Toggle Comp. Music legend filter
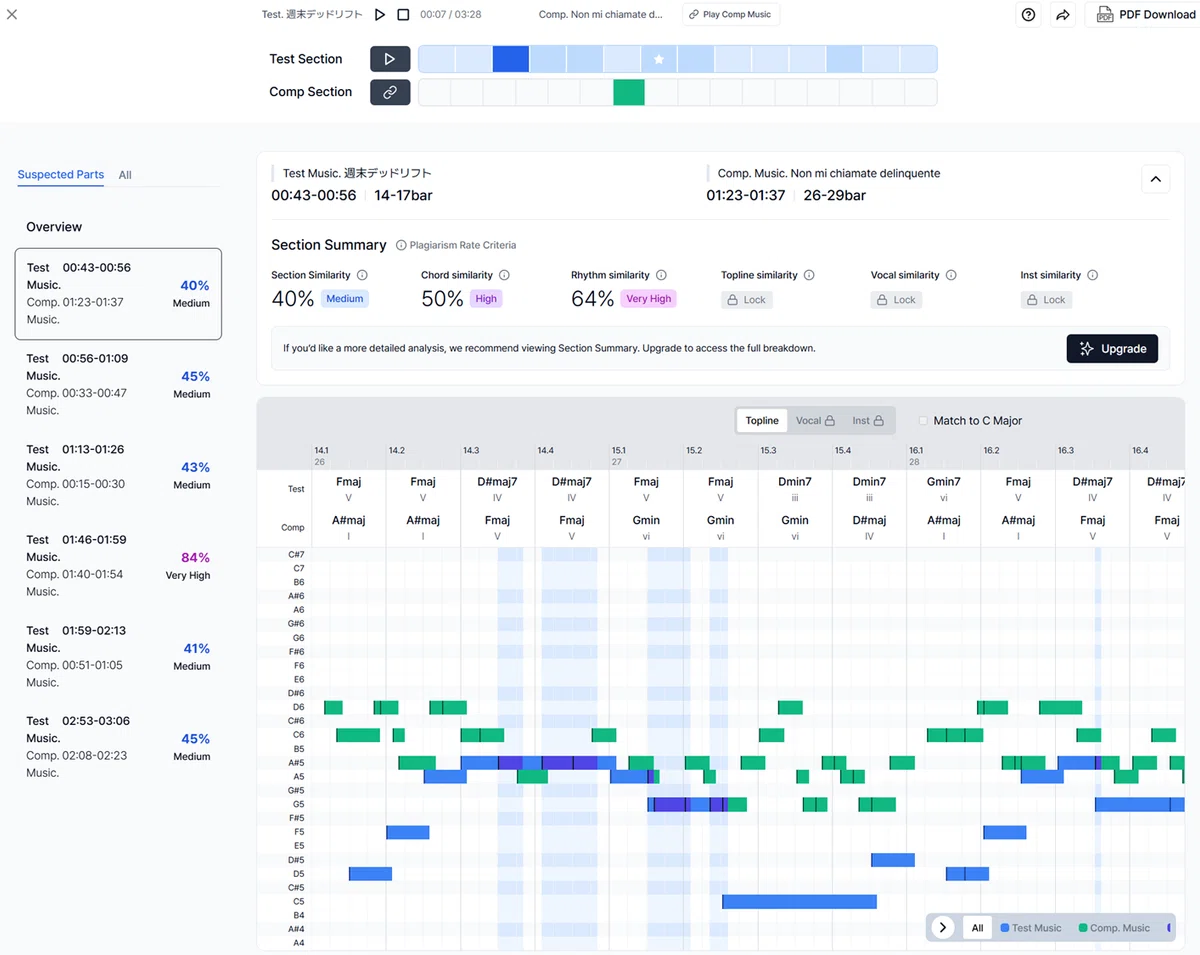This screenshot has height=955, width=1200. [x=1114, y=928]
